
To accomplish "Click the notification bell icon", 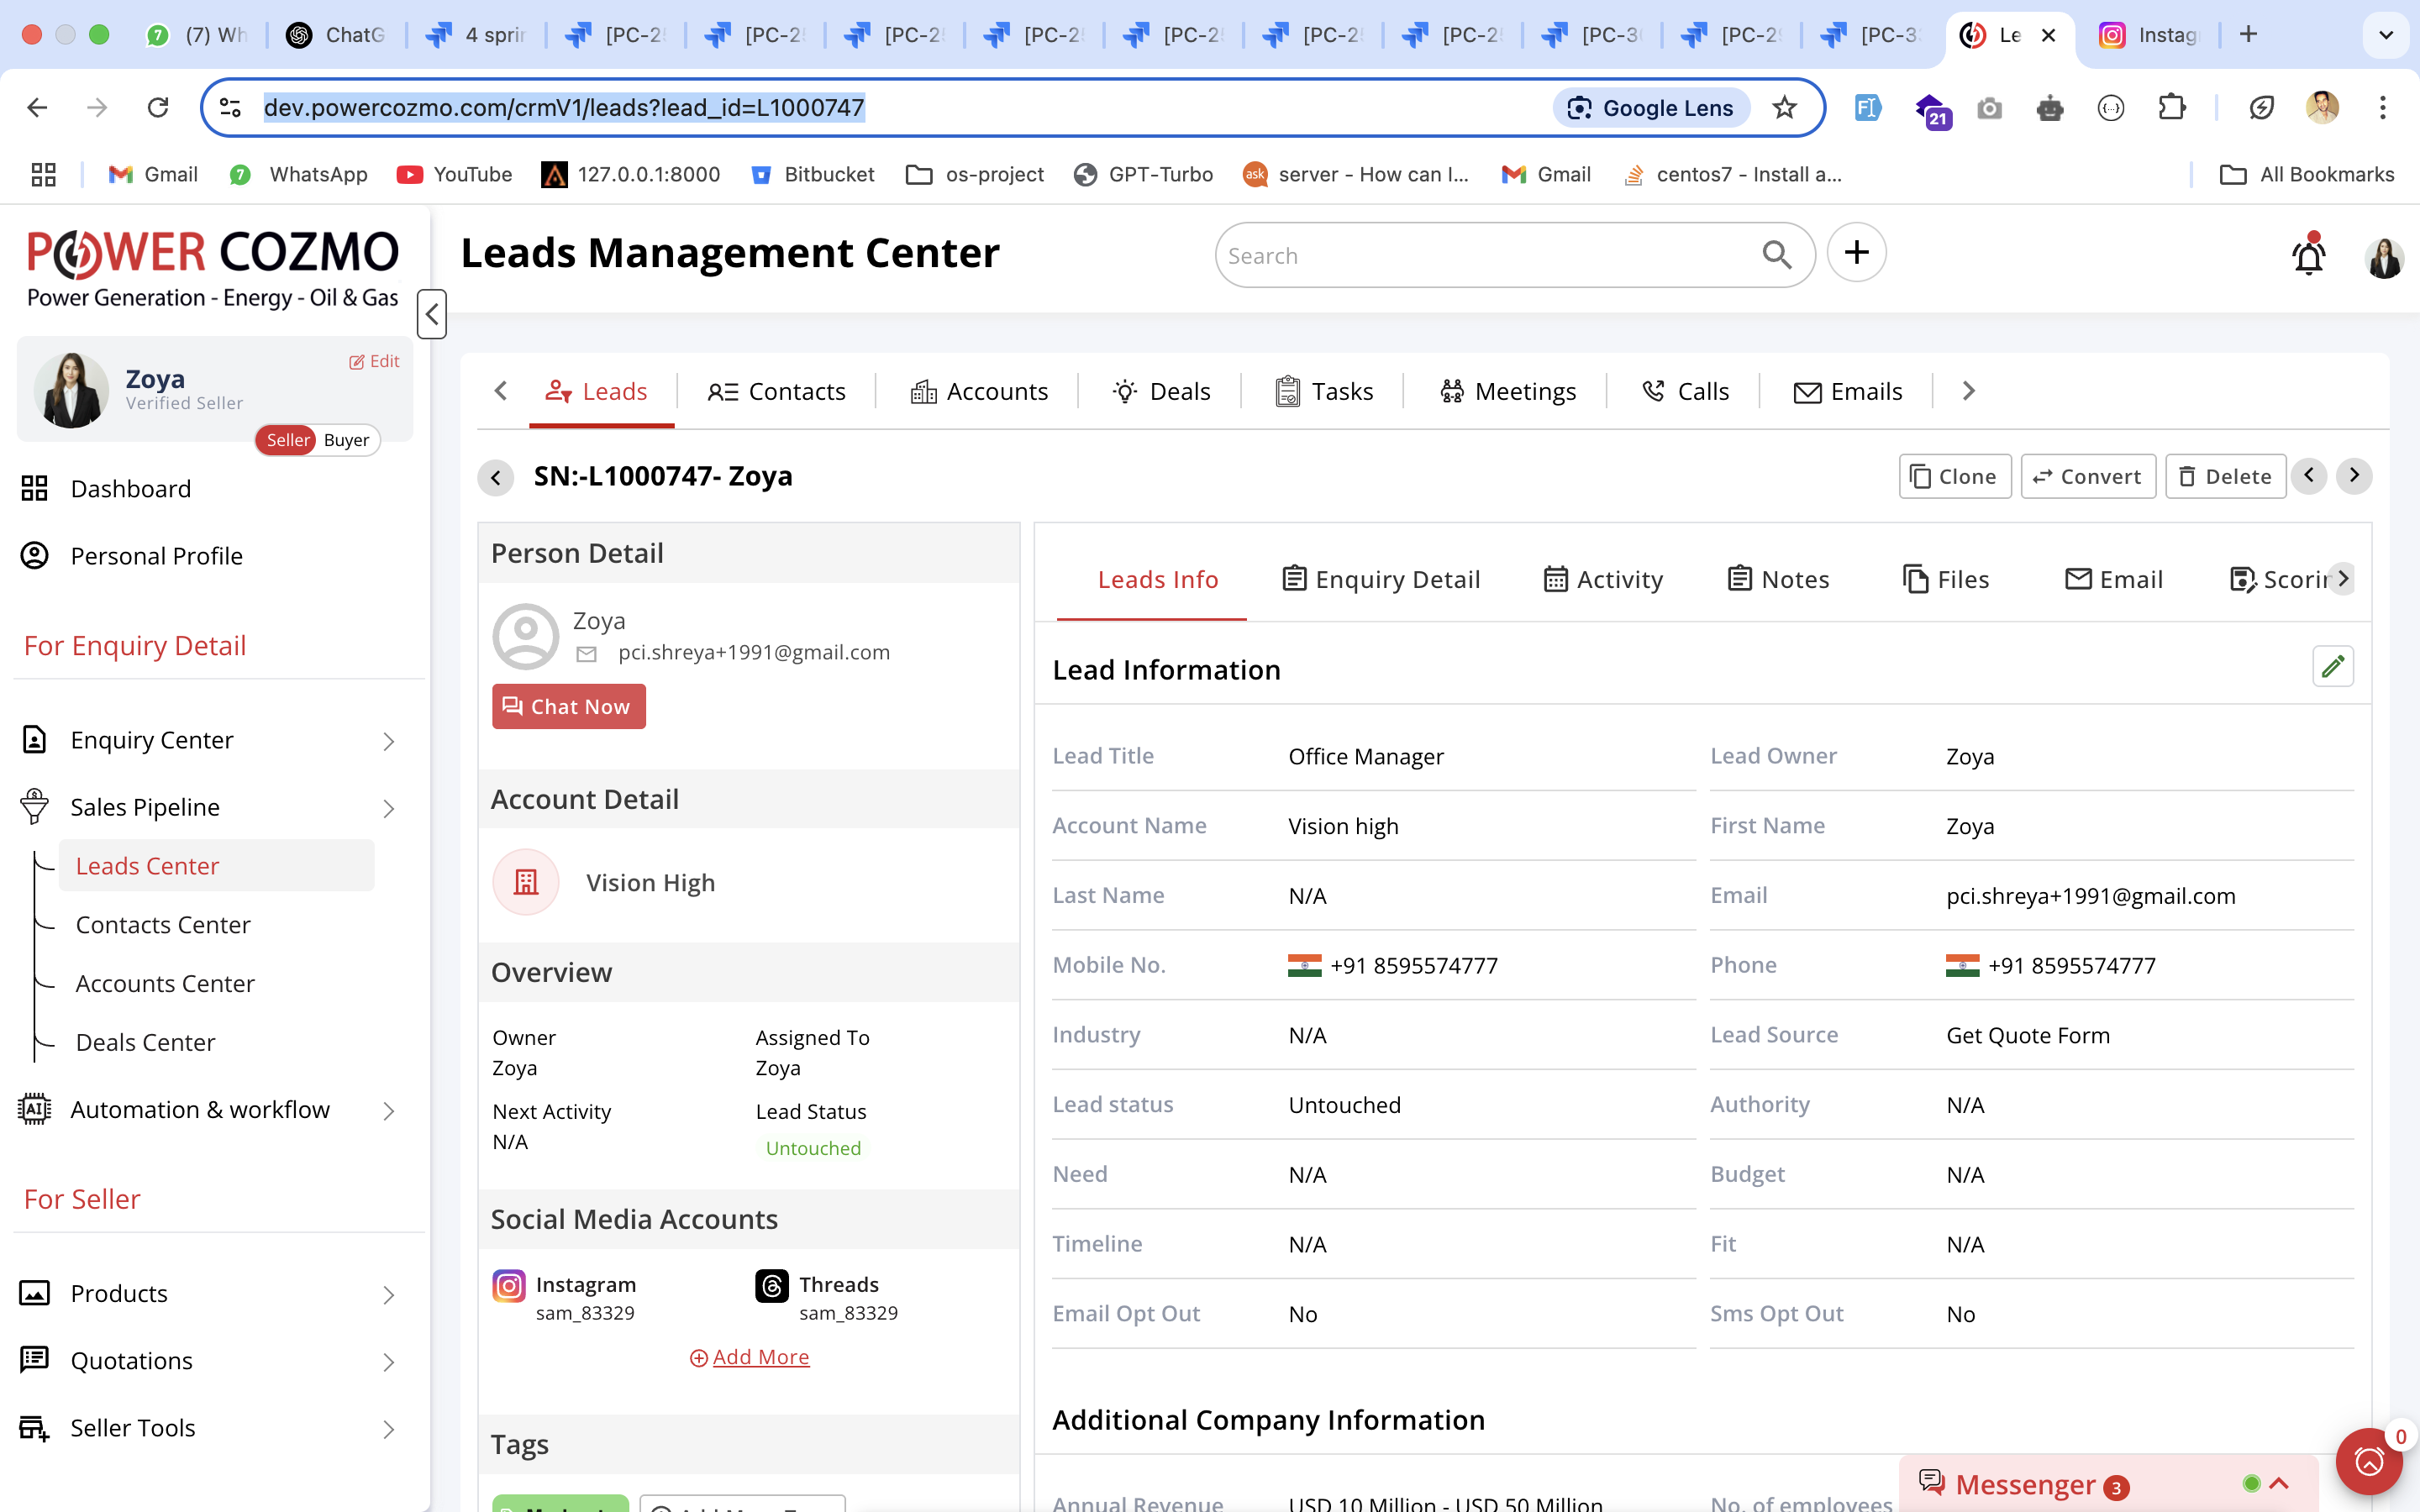I will click(2308, 256).
